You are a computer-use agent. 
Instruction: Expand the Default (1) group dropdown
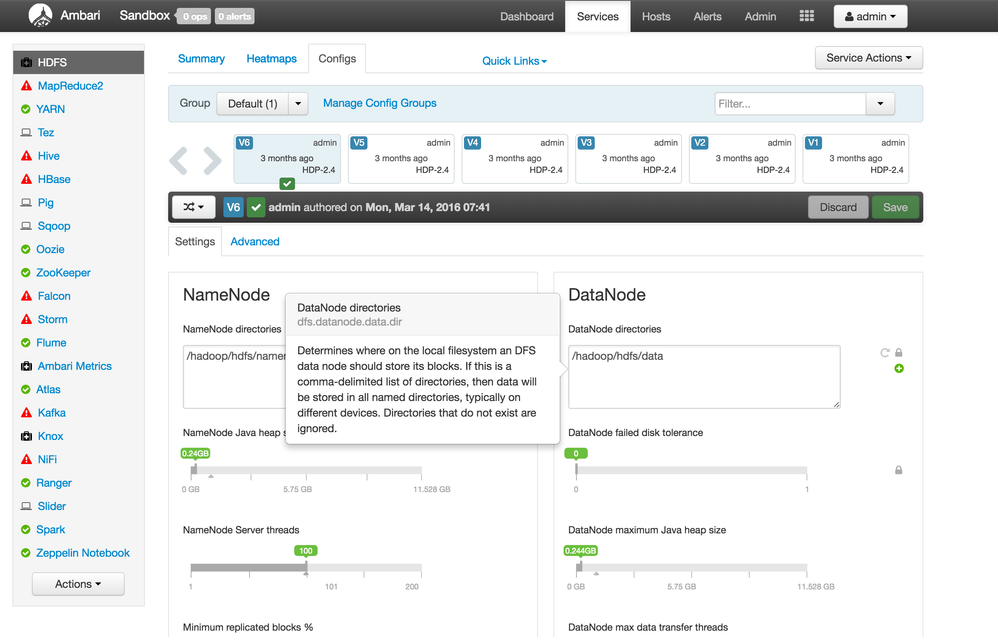pyautogui.click(x=298, y=104)
